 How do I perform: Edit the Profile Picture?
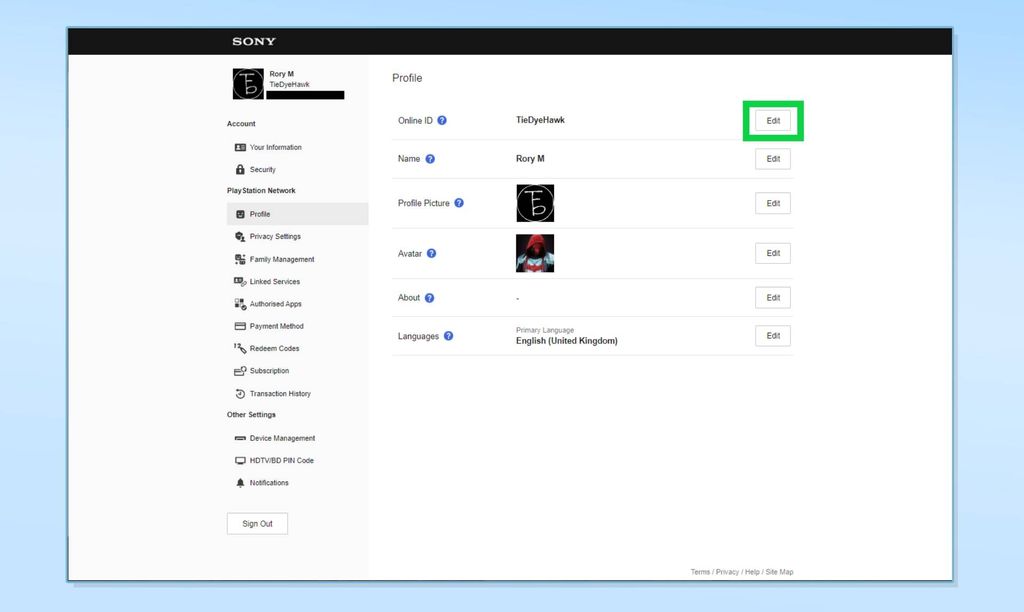[x=773, y=203]
